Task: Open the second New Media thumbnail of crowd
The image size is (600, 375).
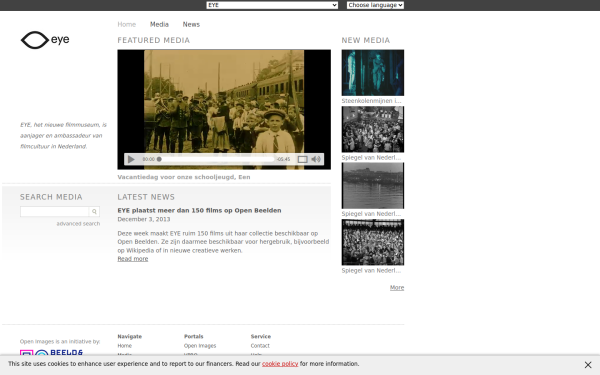Action: [x=373, y=129]
